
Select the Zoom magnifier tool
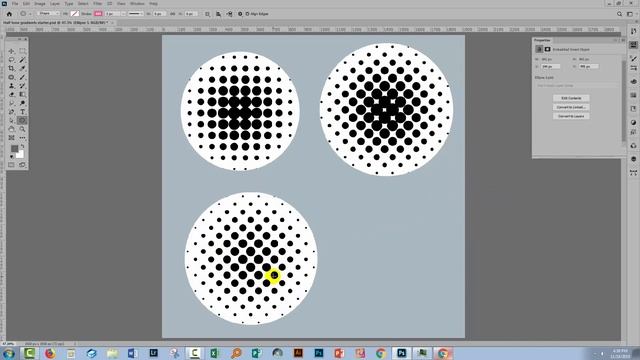coord(22,129)
